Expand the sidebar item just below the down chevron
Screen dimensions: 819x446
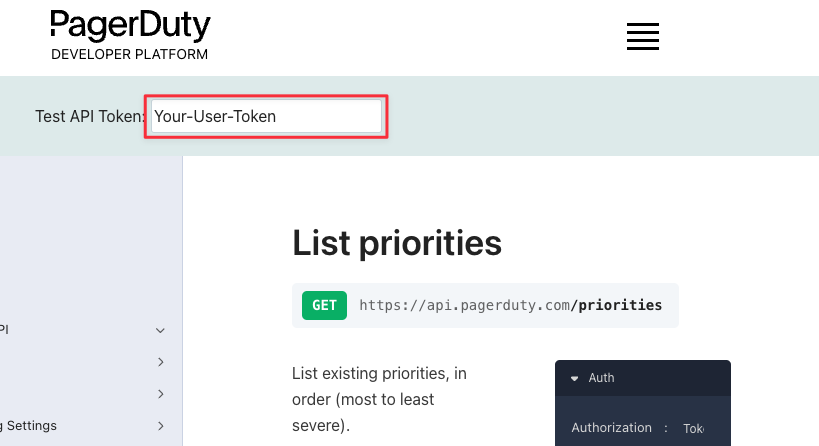click(x=160, y=362)
